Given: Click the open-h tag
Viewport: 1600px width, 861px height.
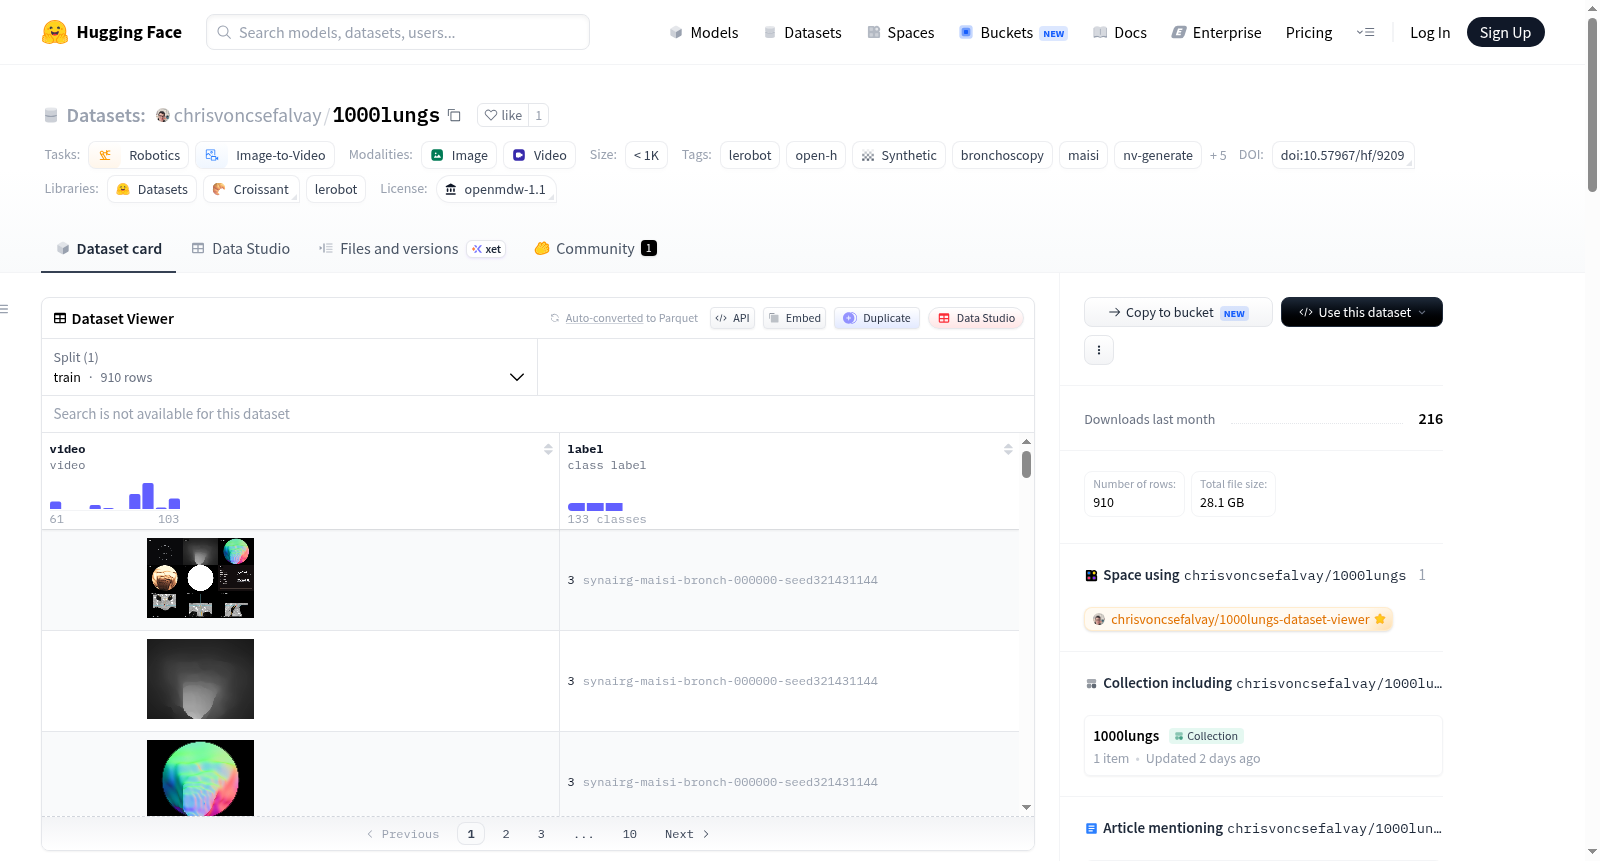Looking at the screenshot, I should 816,155.
